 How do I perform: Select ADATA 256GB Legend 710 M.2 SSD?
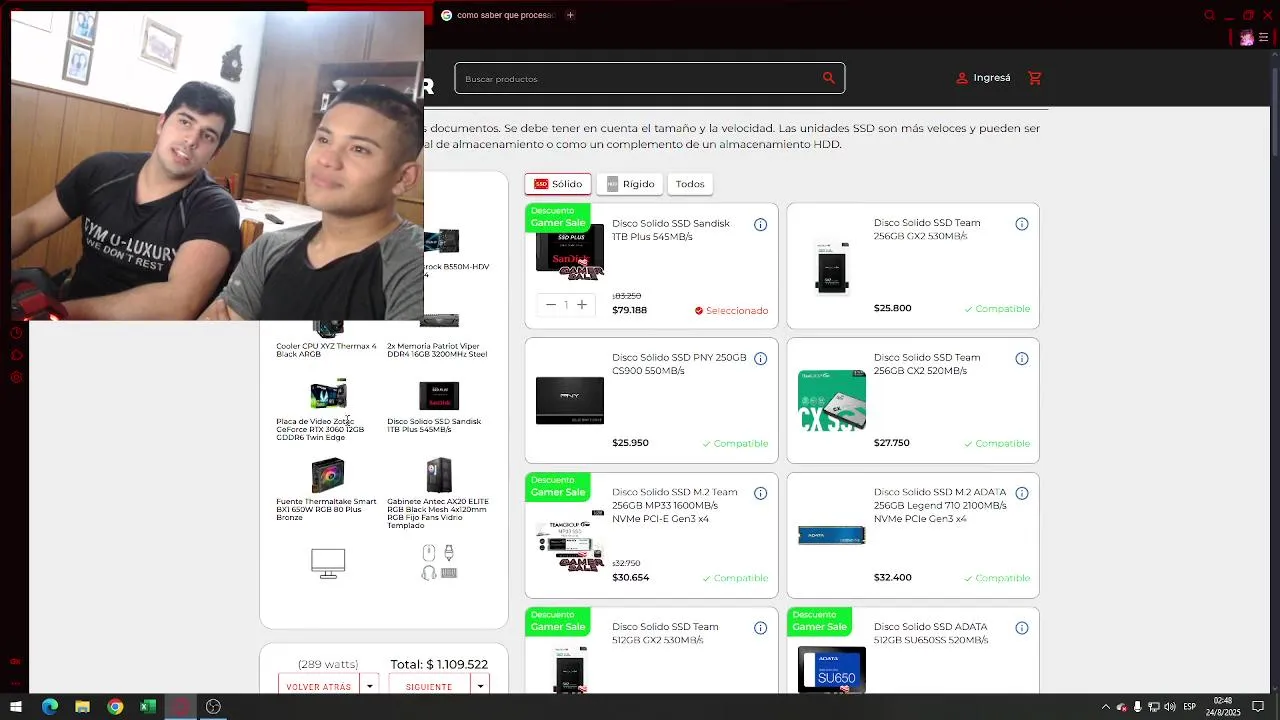click(913, 535)
